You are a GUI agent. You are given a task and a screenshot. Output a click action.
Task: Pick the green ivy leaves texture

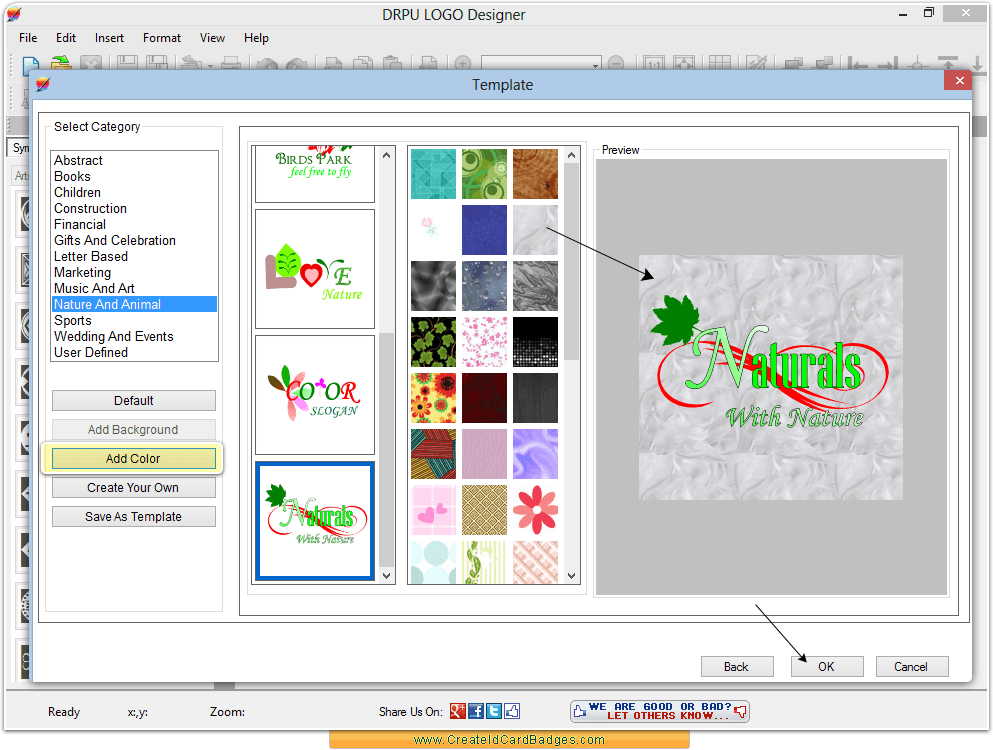(x=433, y=342)
